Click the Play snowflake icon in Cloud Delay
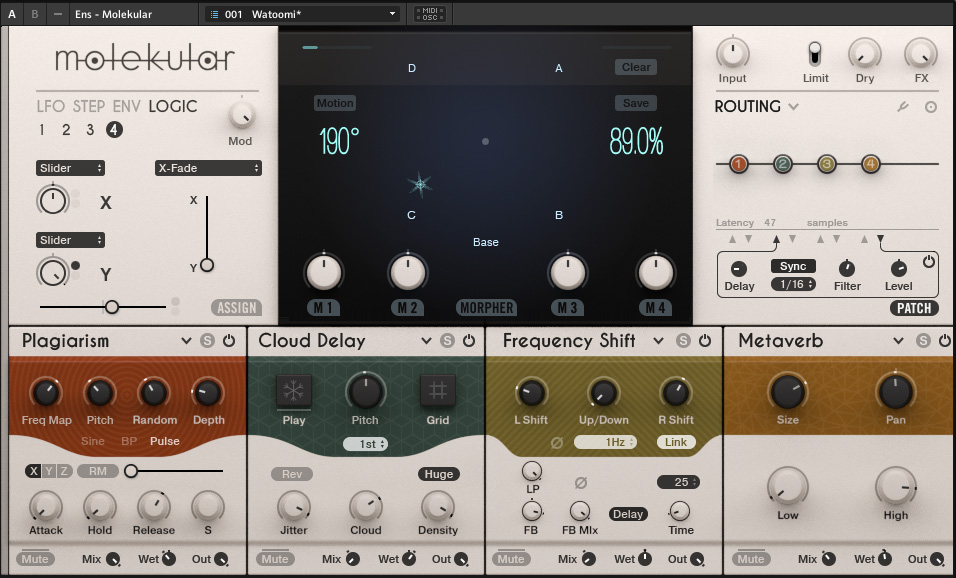This screenshot has width=956, height=578. point(294,390)
